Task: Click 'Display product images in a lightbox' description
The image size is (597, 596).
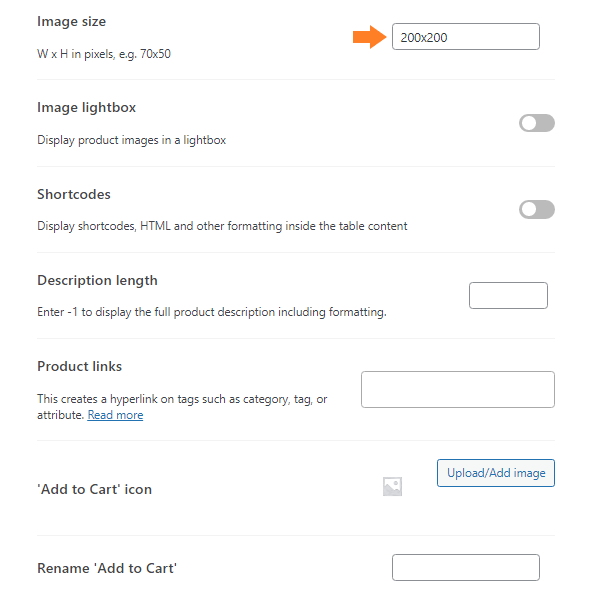Action: [132, 140]
